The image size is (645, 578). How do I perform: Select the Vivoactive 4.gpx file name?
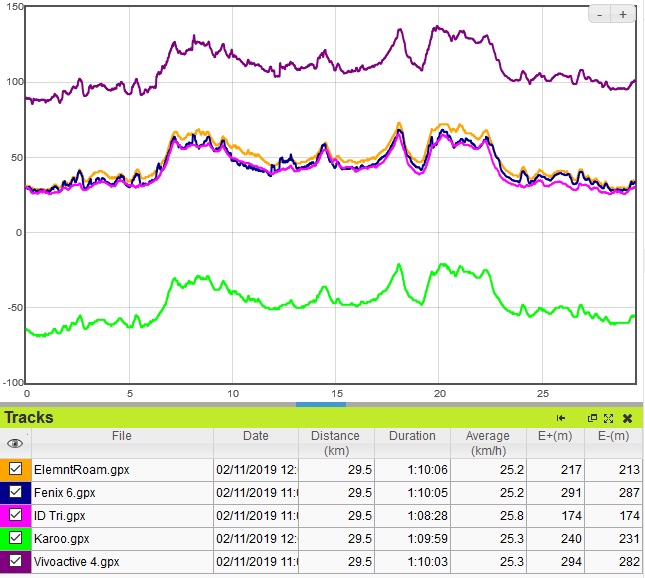(x=78, y=560)
